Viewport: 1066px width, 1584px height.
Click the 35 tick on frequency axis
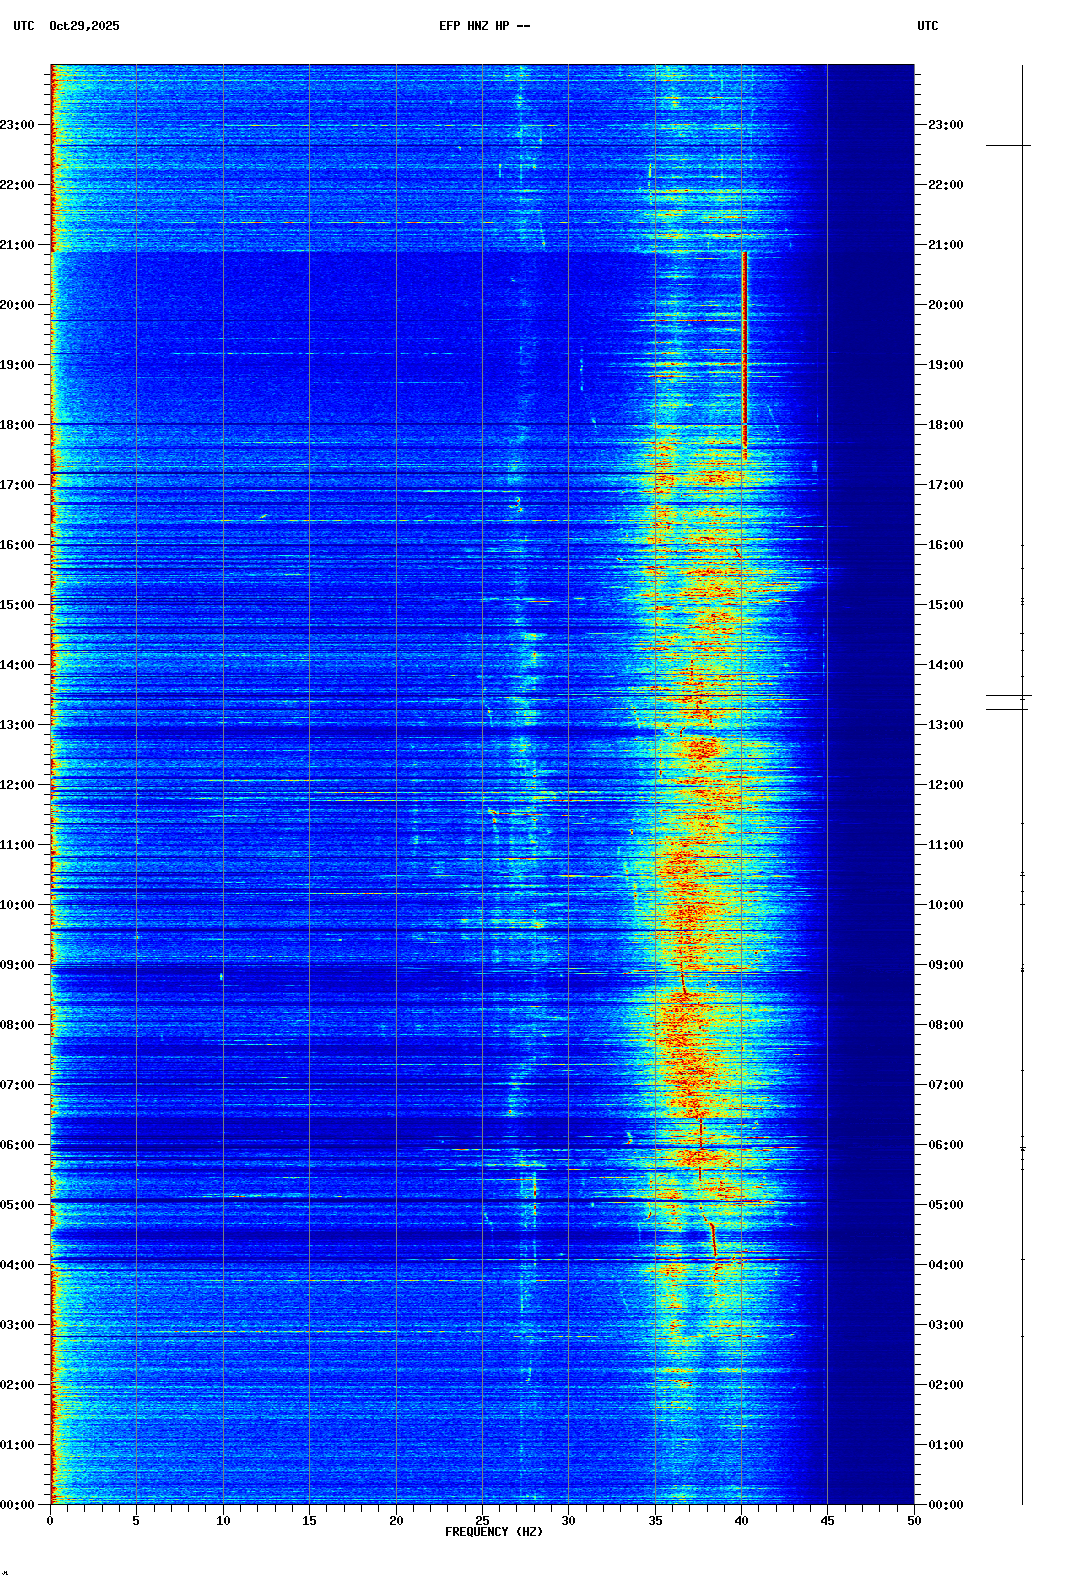[x=655, y=1521]
